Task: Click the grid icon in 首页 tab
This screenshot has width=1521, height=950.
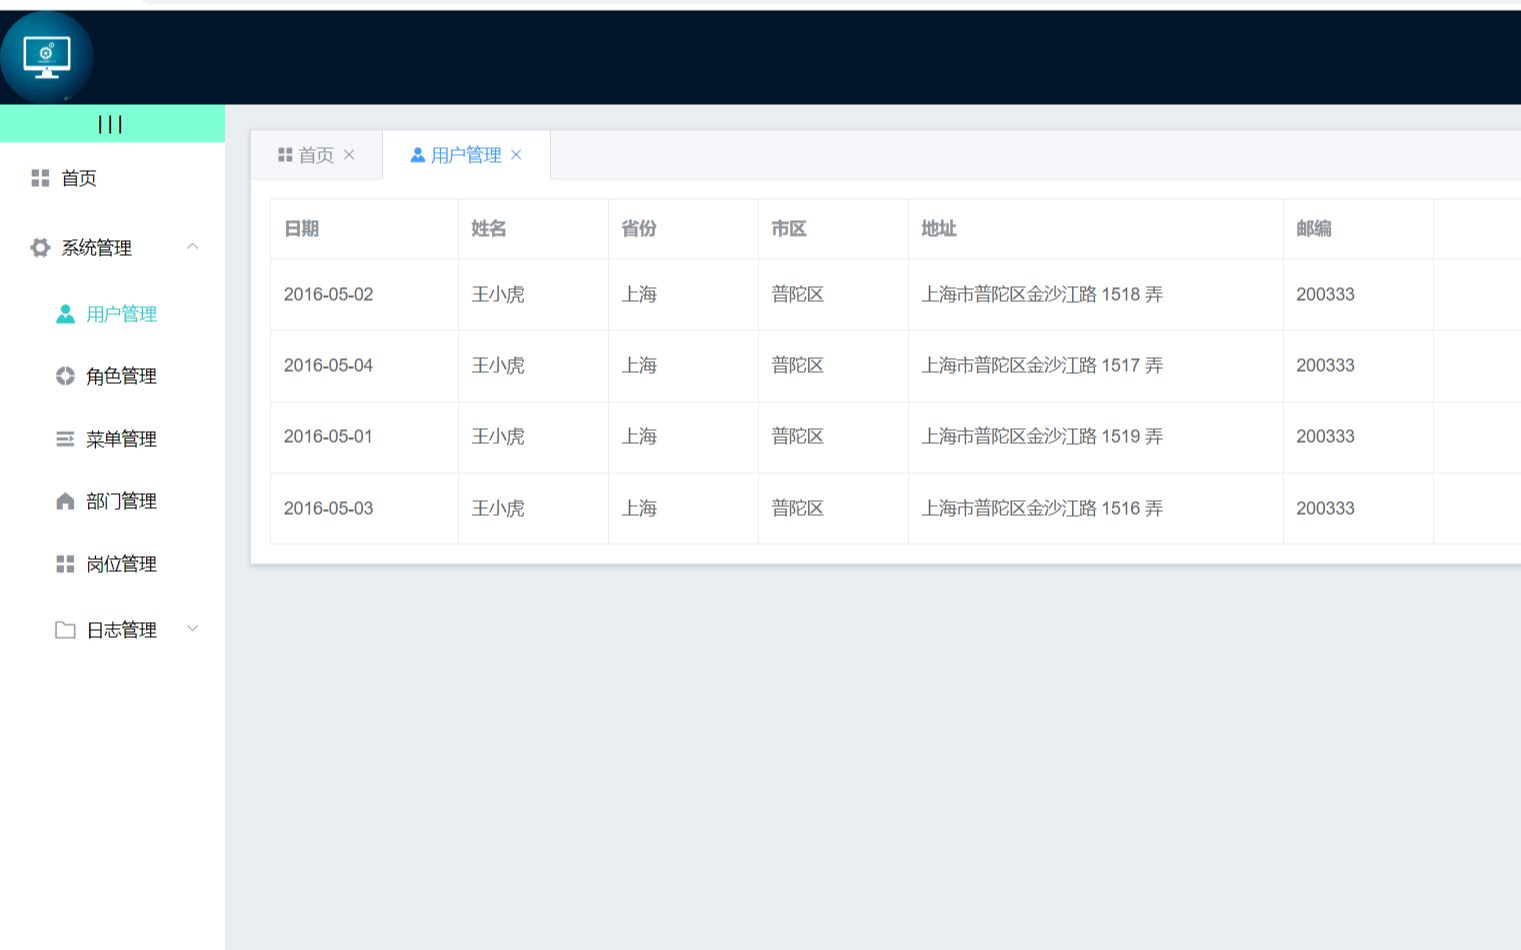Action: click(x=285, y=155)
